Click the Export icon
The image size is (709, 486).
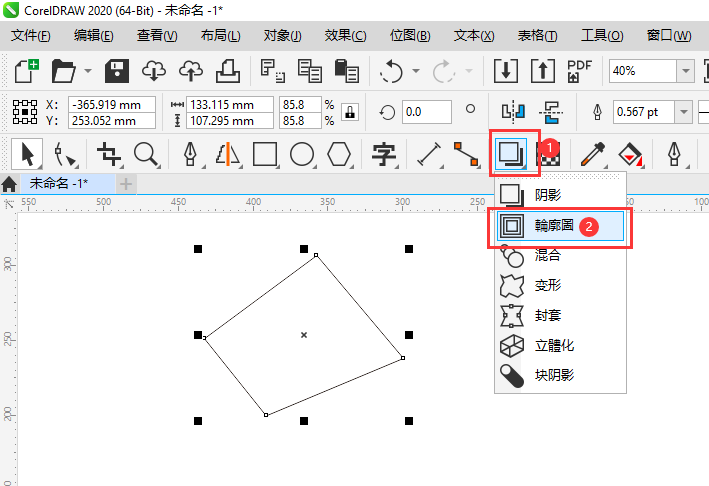[543, 71]
